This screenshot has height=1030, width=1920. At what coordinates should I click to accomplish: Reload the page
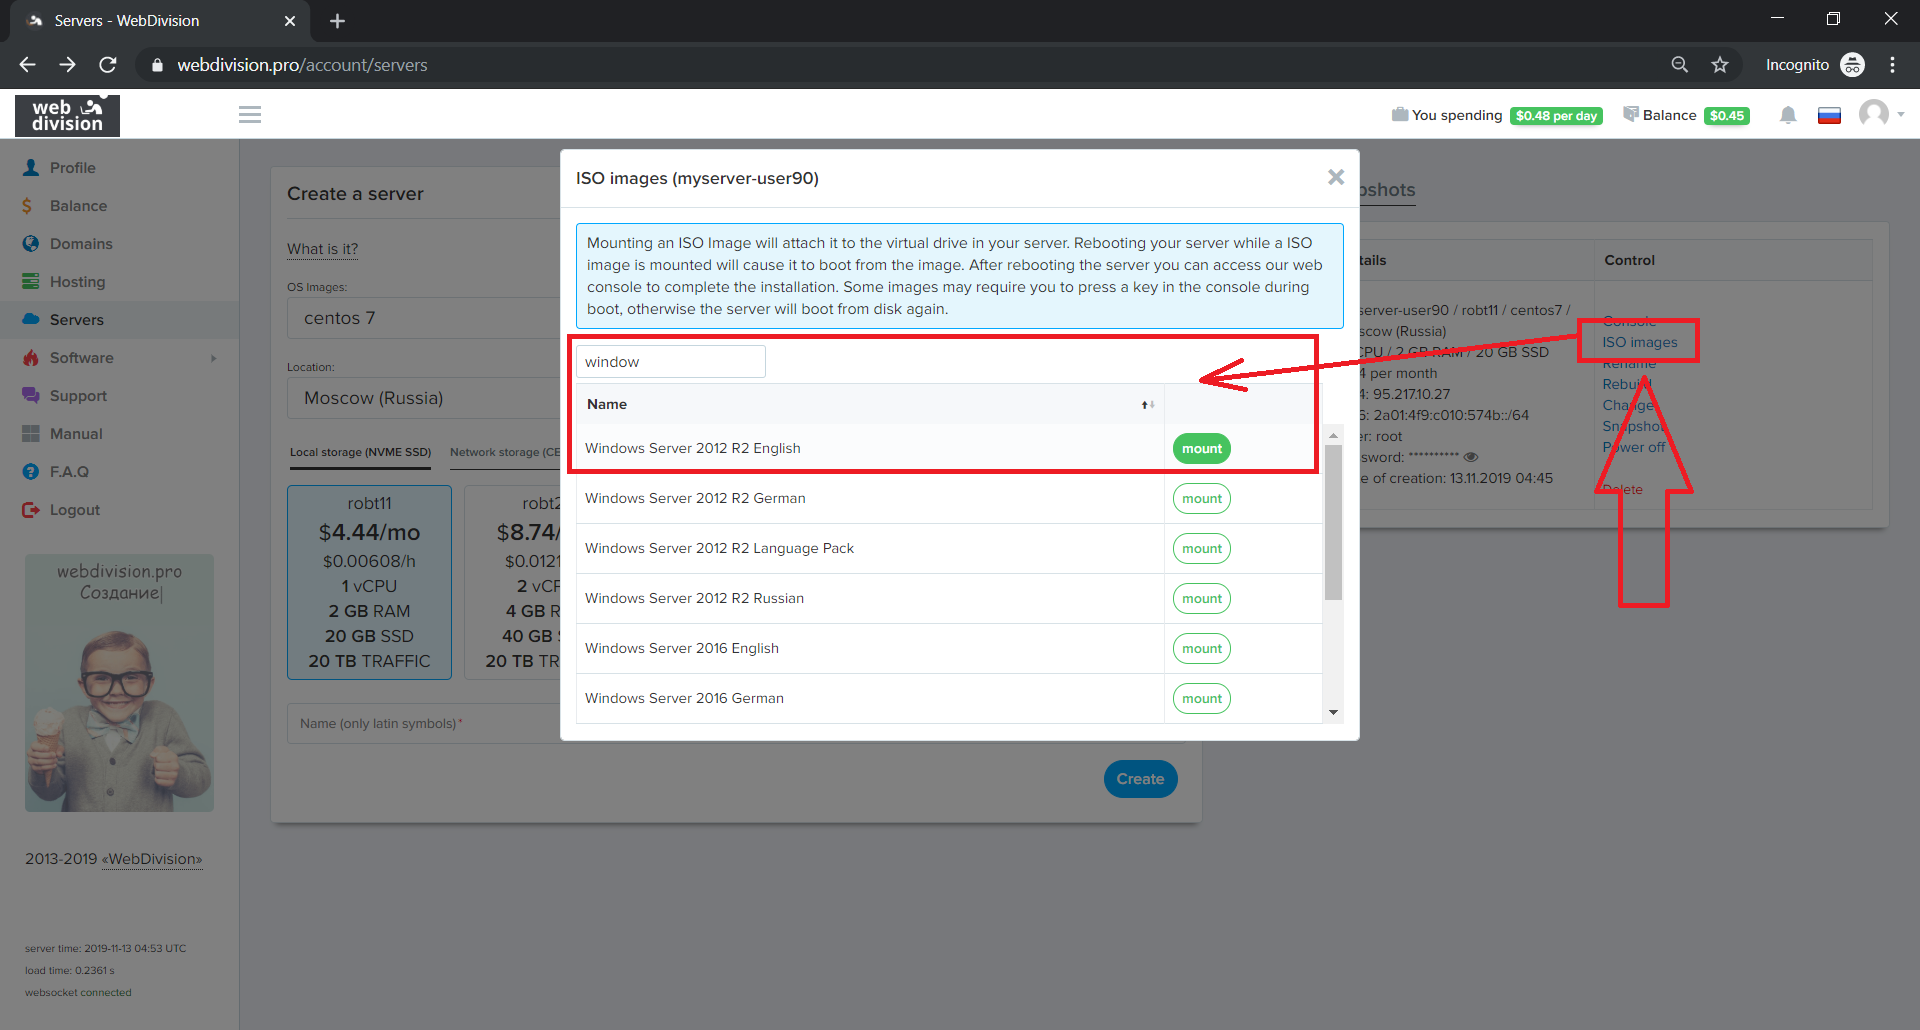coord(108,65)
